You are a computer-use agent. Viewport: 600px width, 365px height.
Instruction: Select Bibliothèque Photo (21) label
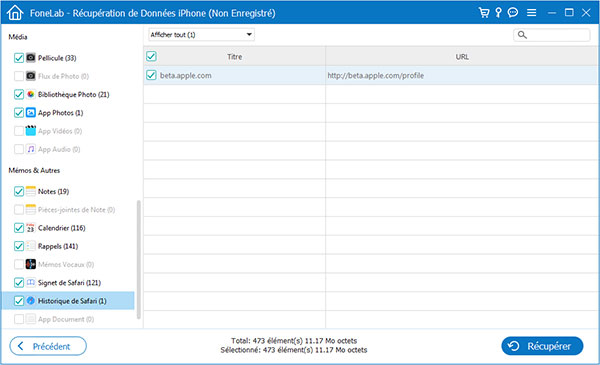(73, 95)
